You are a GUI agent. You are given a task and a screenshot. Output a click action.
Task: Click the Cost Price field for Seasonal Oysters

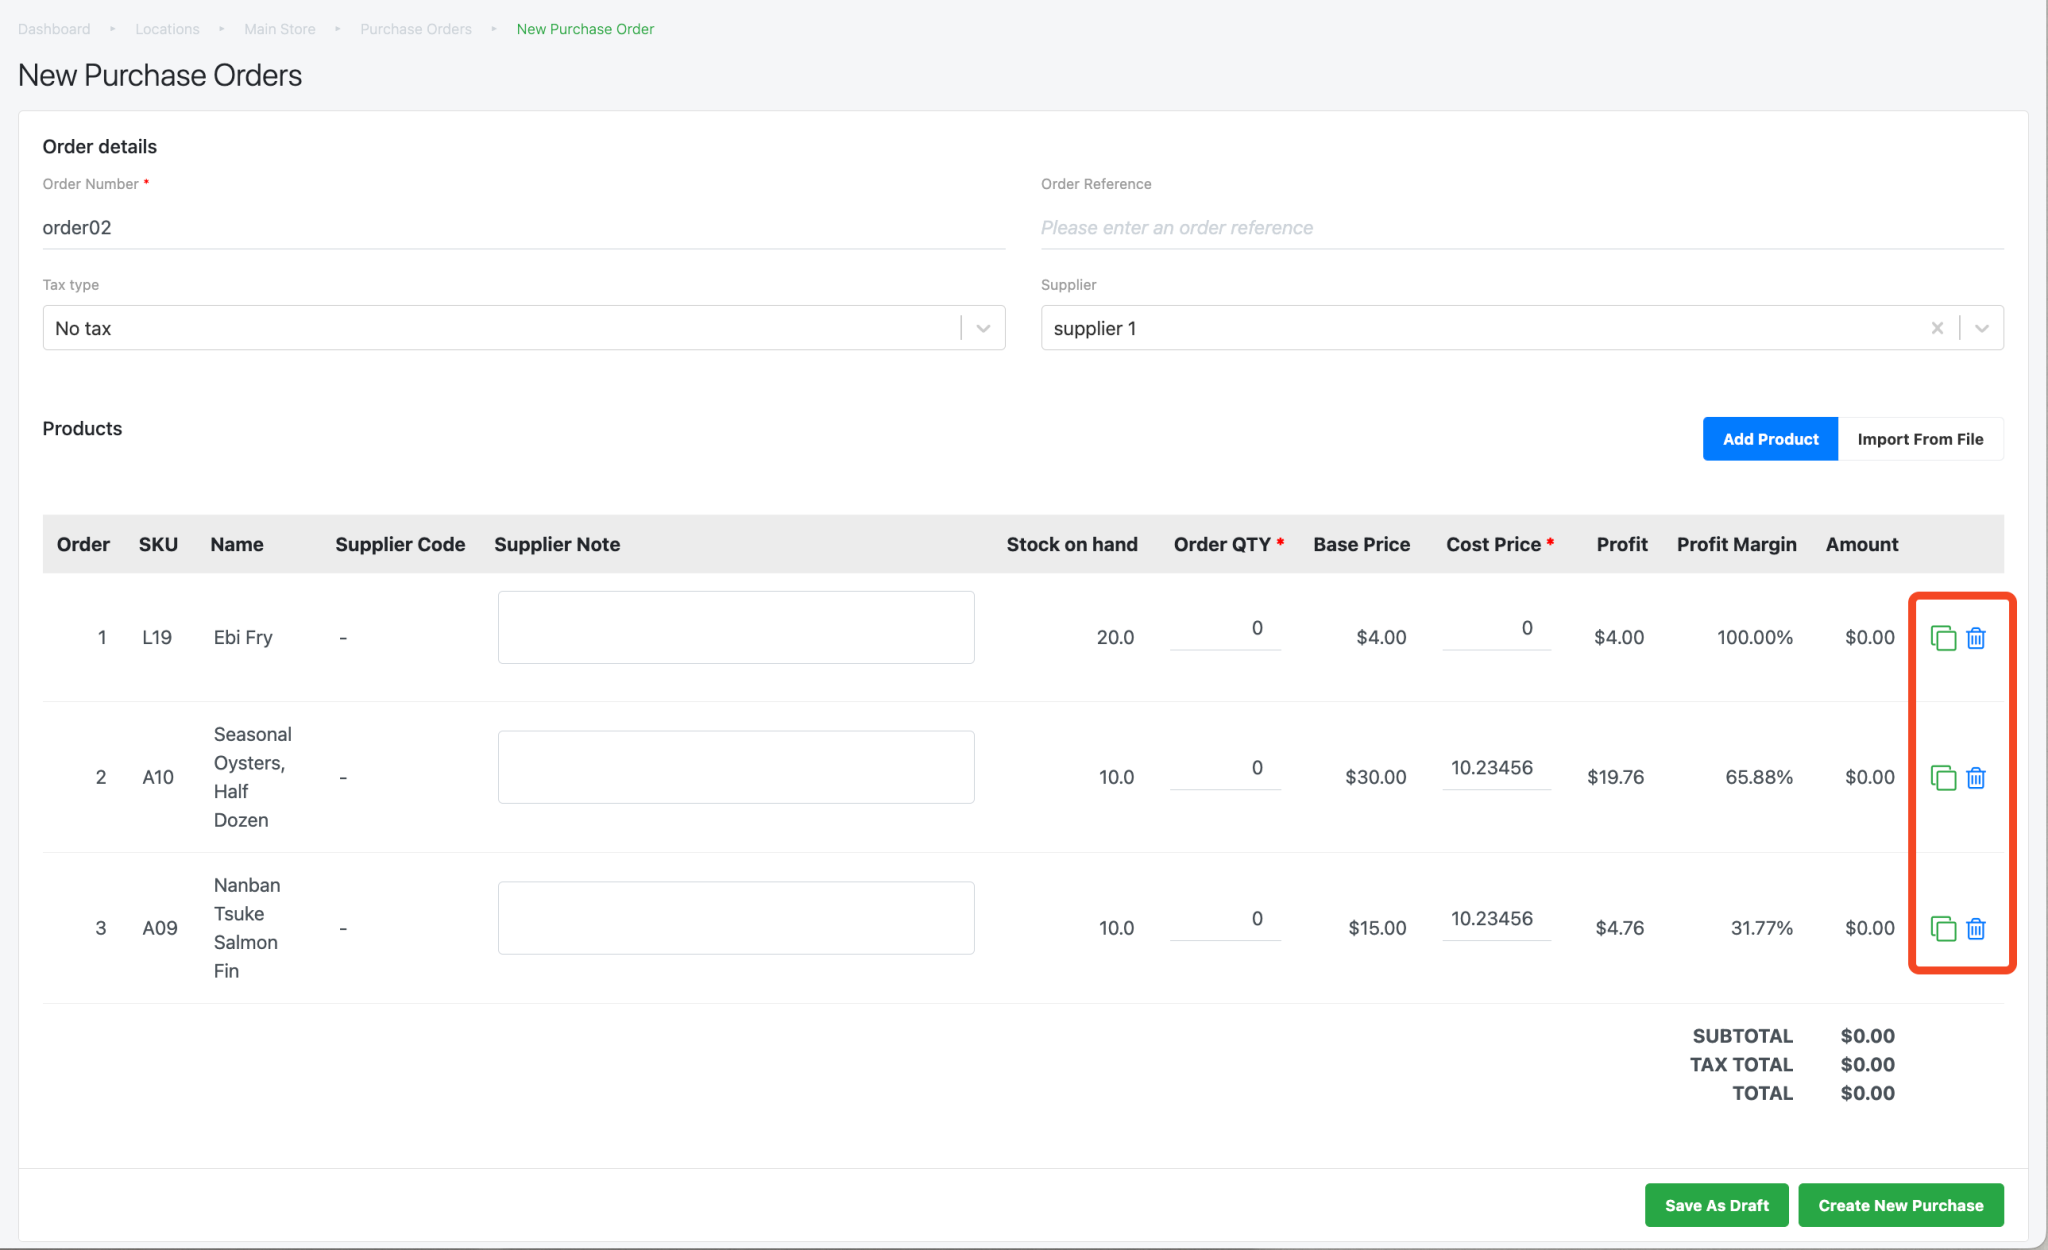[x=1496, y=768]
